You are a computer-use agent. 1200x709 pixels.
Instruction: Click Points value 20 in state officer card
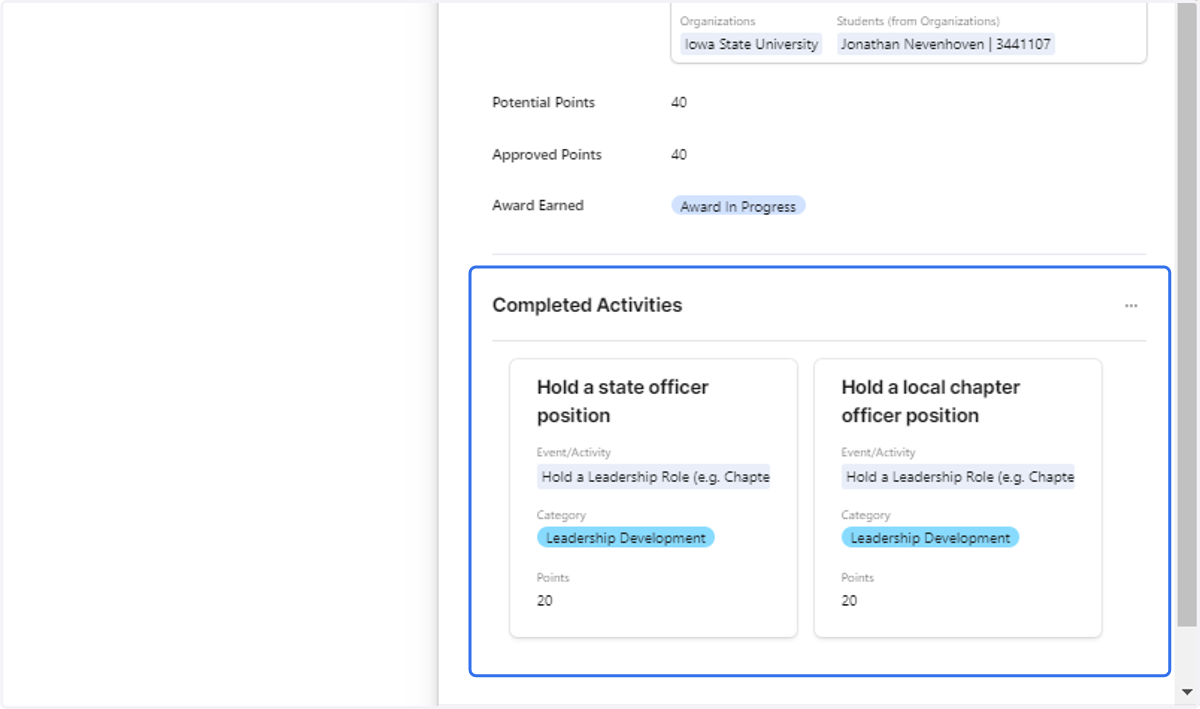tap(545, 600)
